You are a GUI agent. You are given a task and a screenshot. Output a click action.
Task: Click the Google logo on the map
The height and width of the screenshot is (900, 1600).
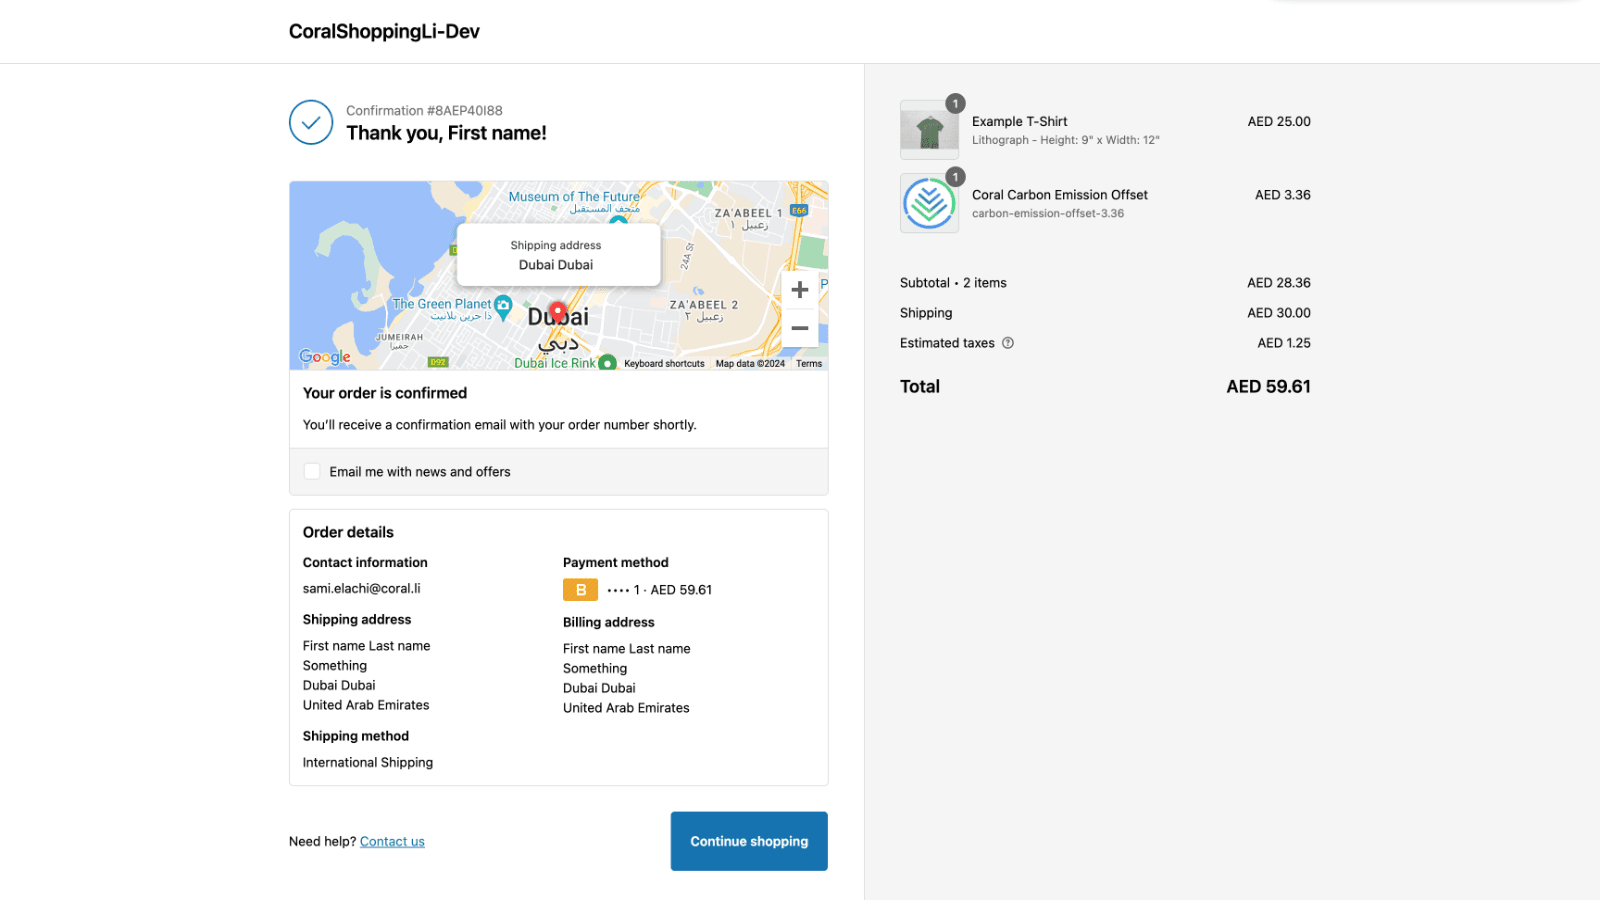[325, 357]
